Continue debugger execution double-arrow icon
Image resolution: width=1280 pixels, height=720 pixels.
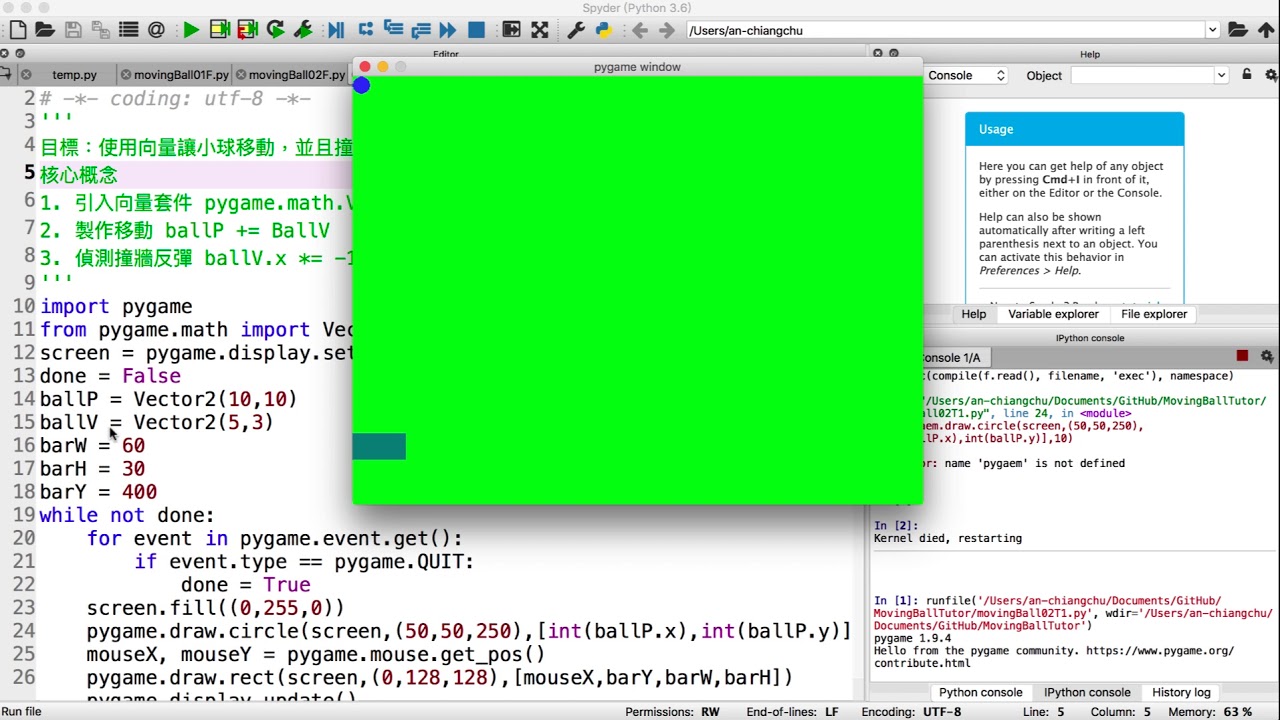pyautogui.click(x=448, y=30)
